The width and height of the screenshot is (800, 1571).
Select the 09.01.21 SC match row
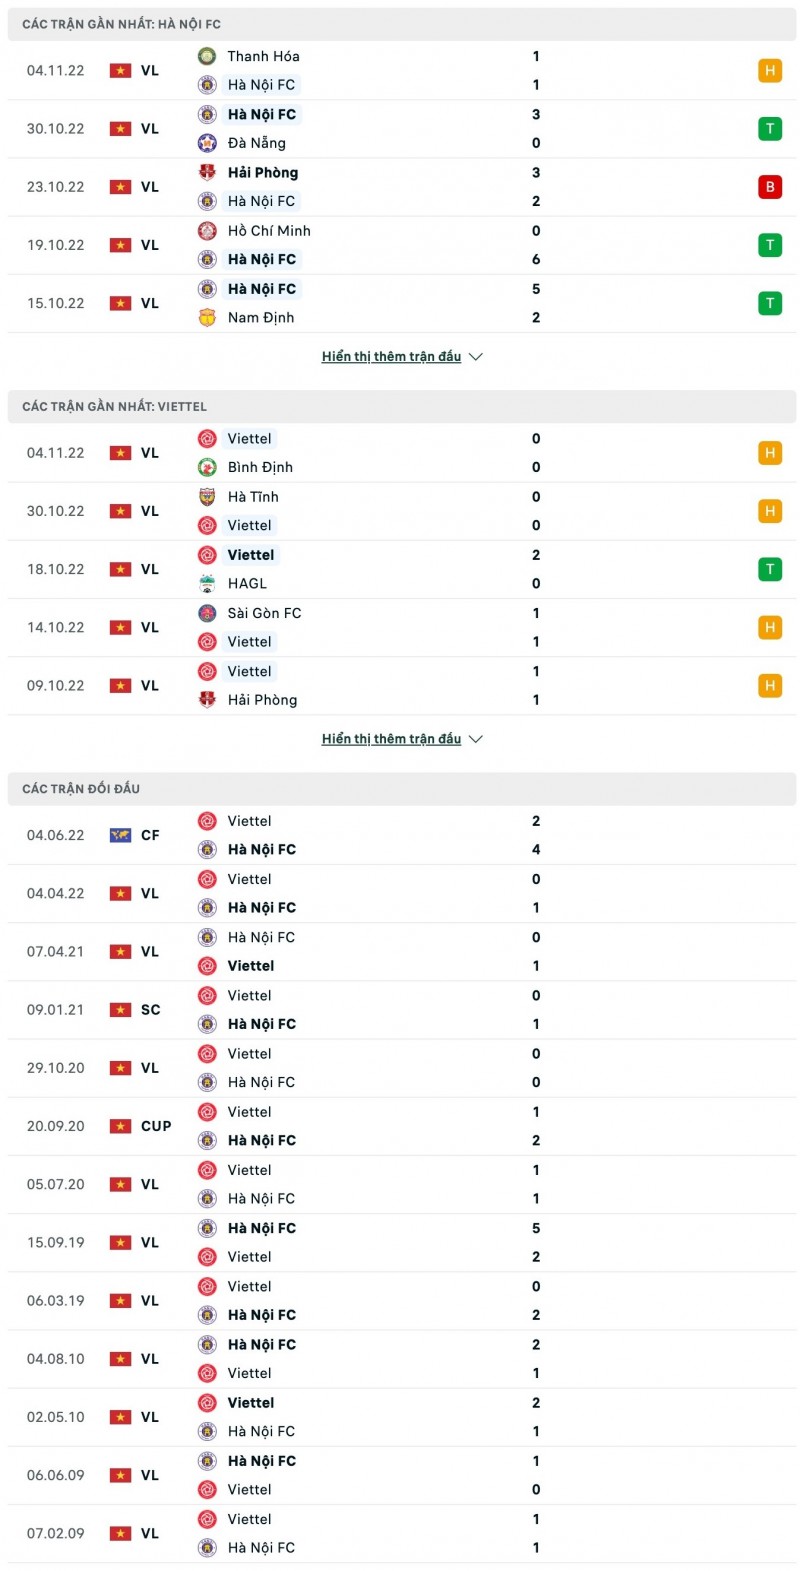[x=400, y=1010]
